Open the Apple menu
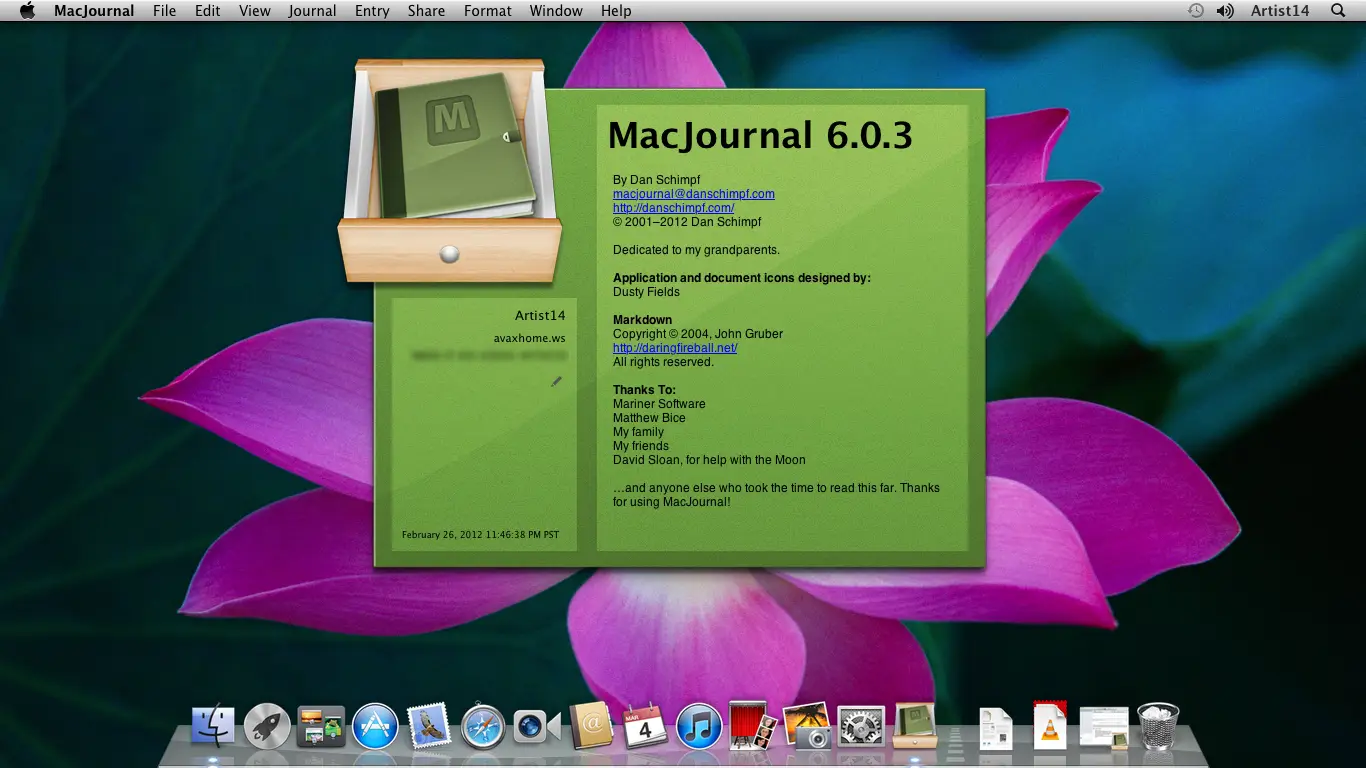 27,11
